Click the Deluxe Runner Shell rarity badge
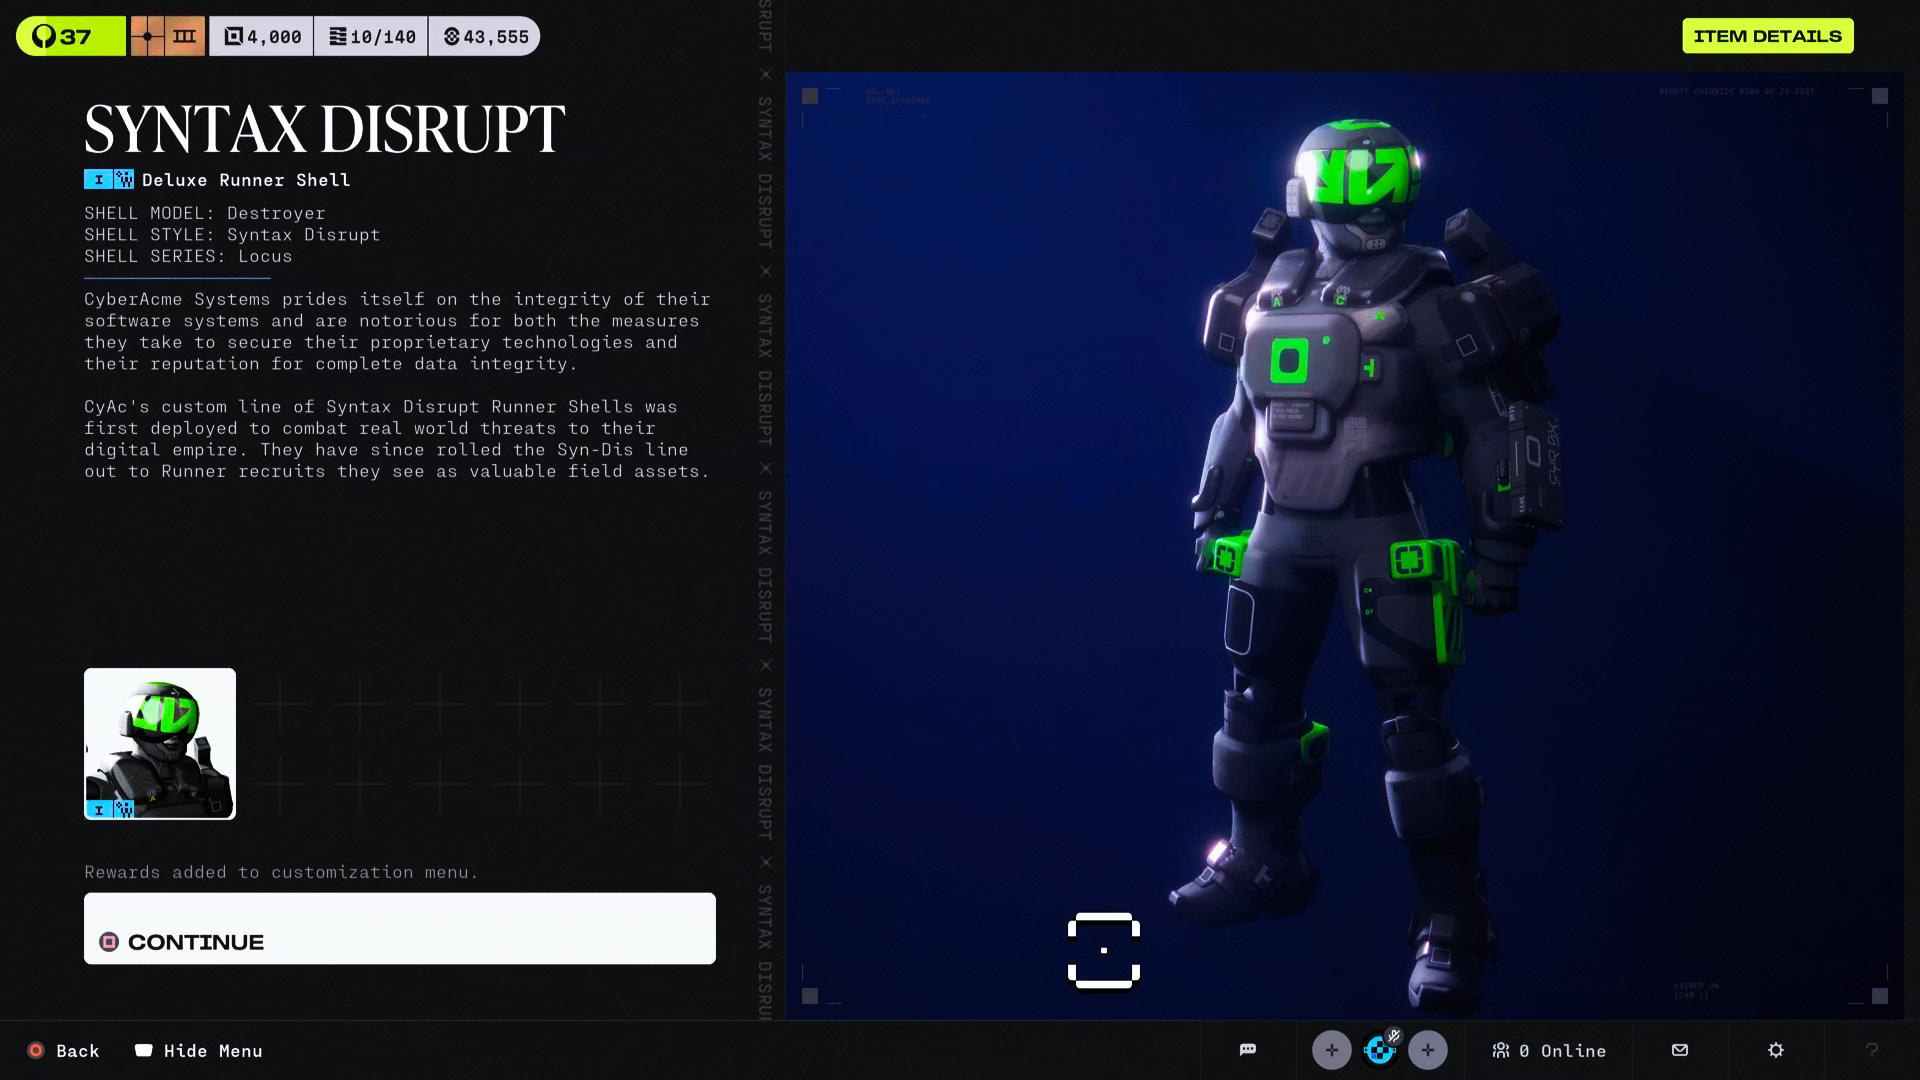1920x1080 pixels. 109,179
